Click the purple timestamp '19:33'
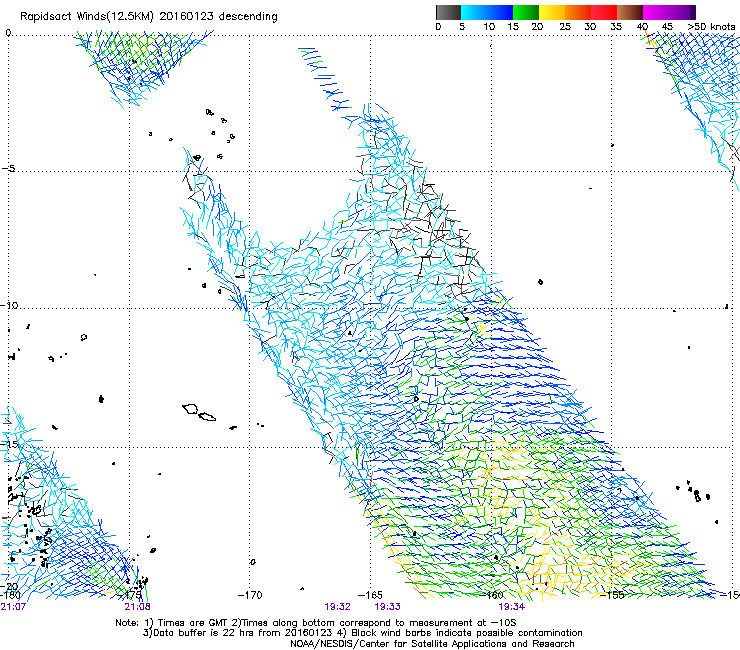 click(387, 607)
